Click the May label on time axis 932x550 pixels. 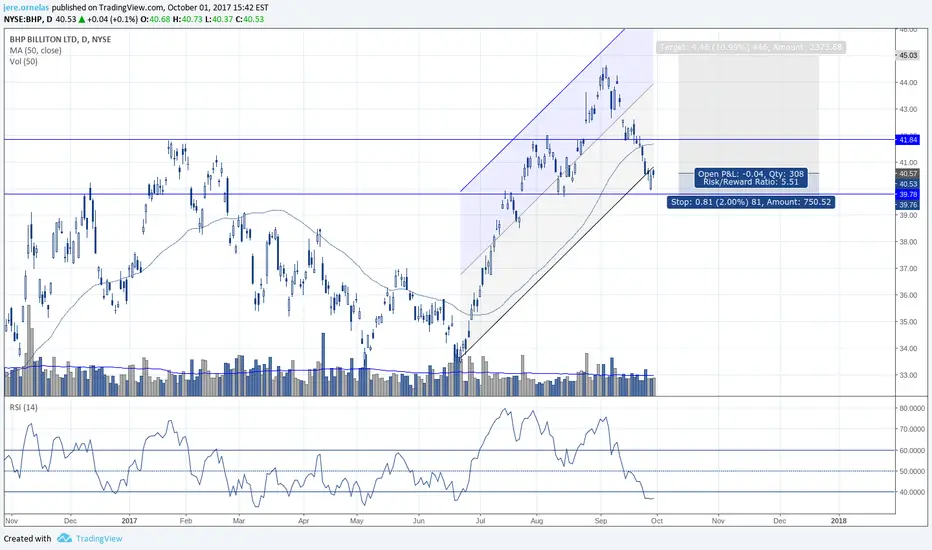click(357, 521)
